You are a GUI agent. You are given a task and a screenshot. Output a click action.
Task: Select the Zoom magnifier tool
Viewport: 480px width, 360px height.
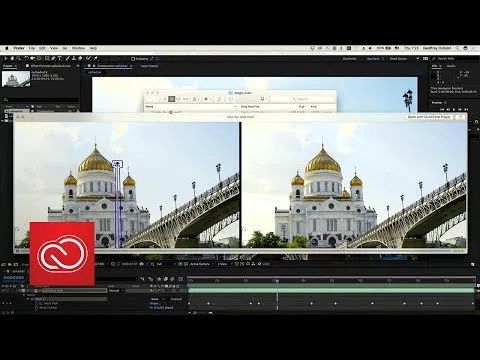18,58
